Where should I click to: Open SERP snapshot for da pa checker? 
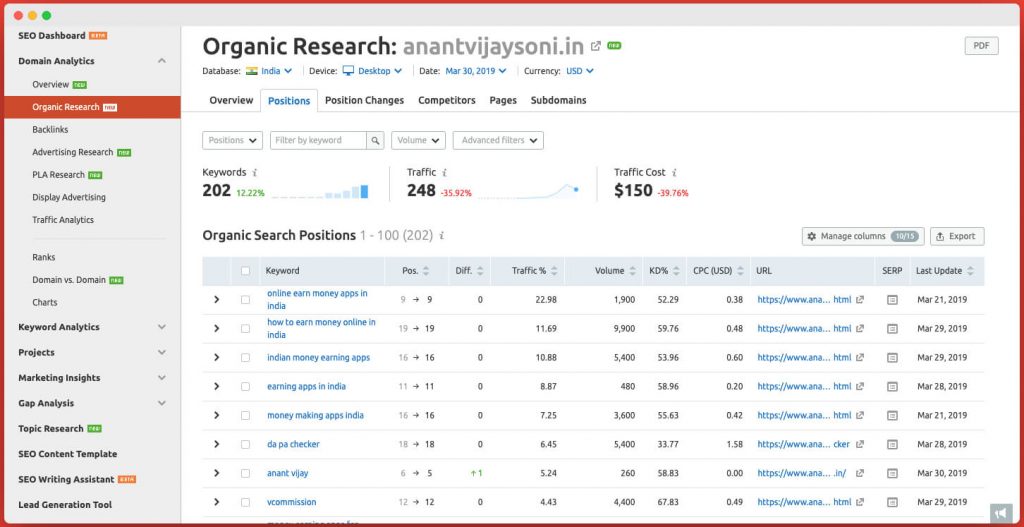point(892,444)
